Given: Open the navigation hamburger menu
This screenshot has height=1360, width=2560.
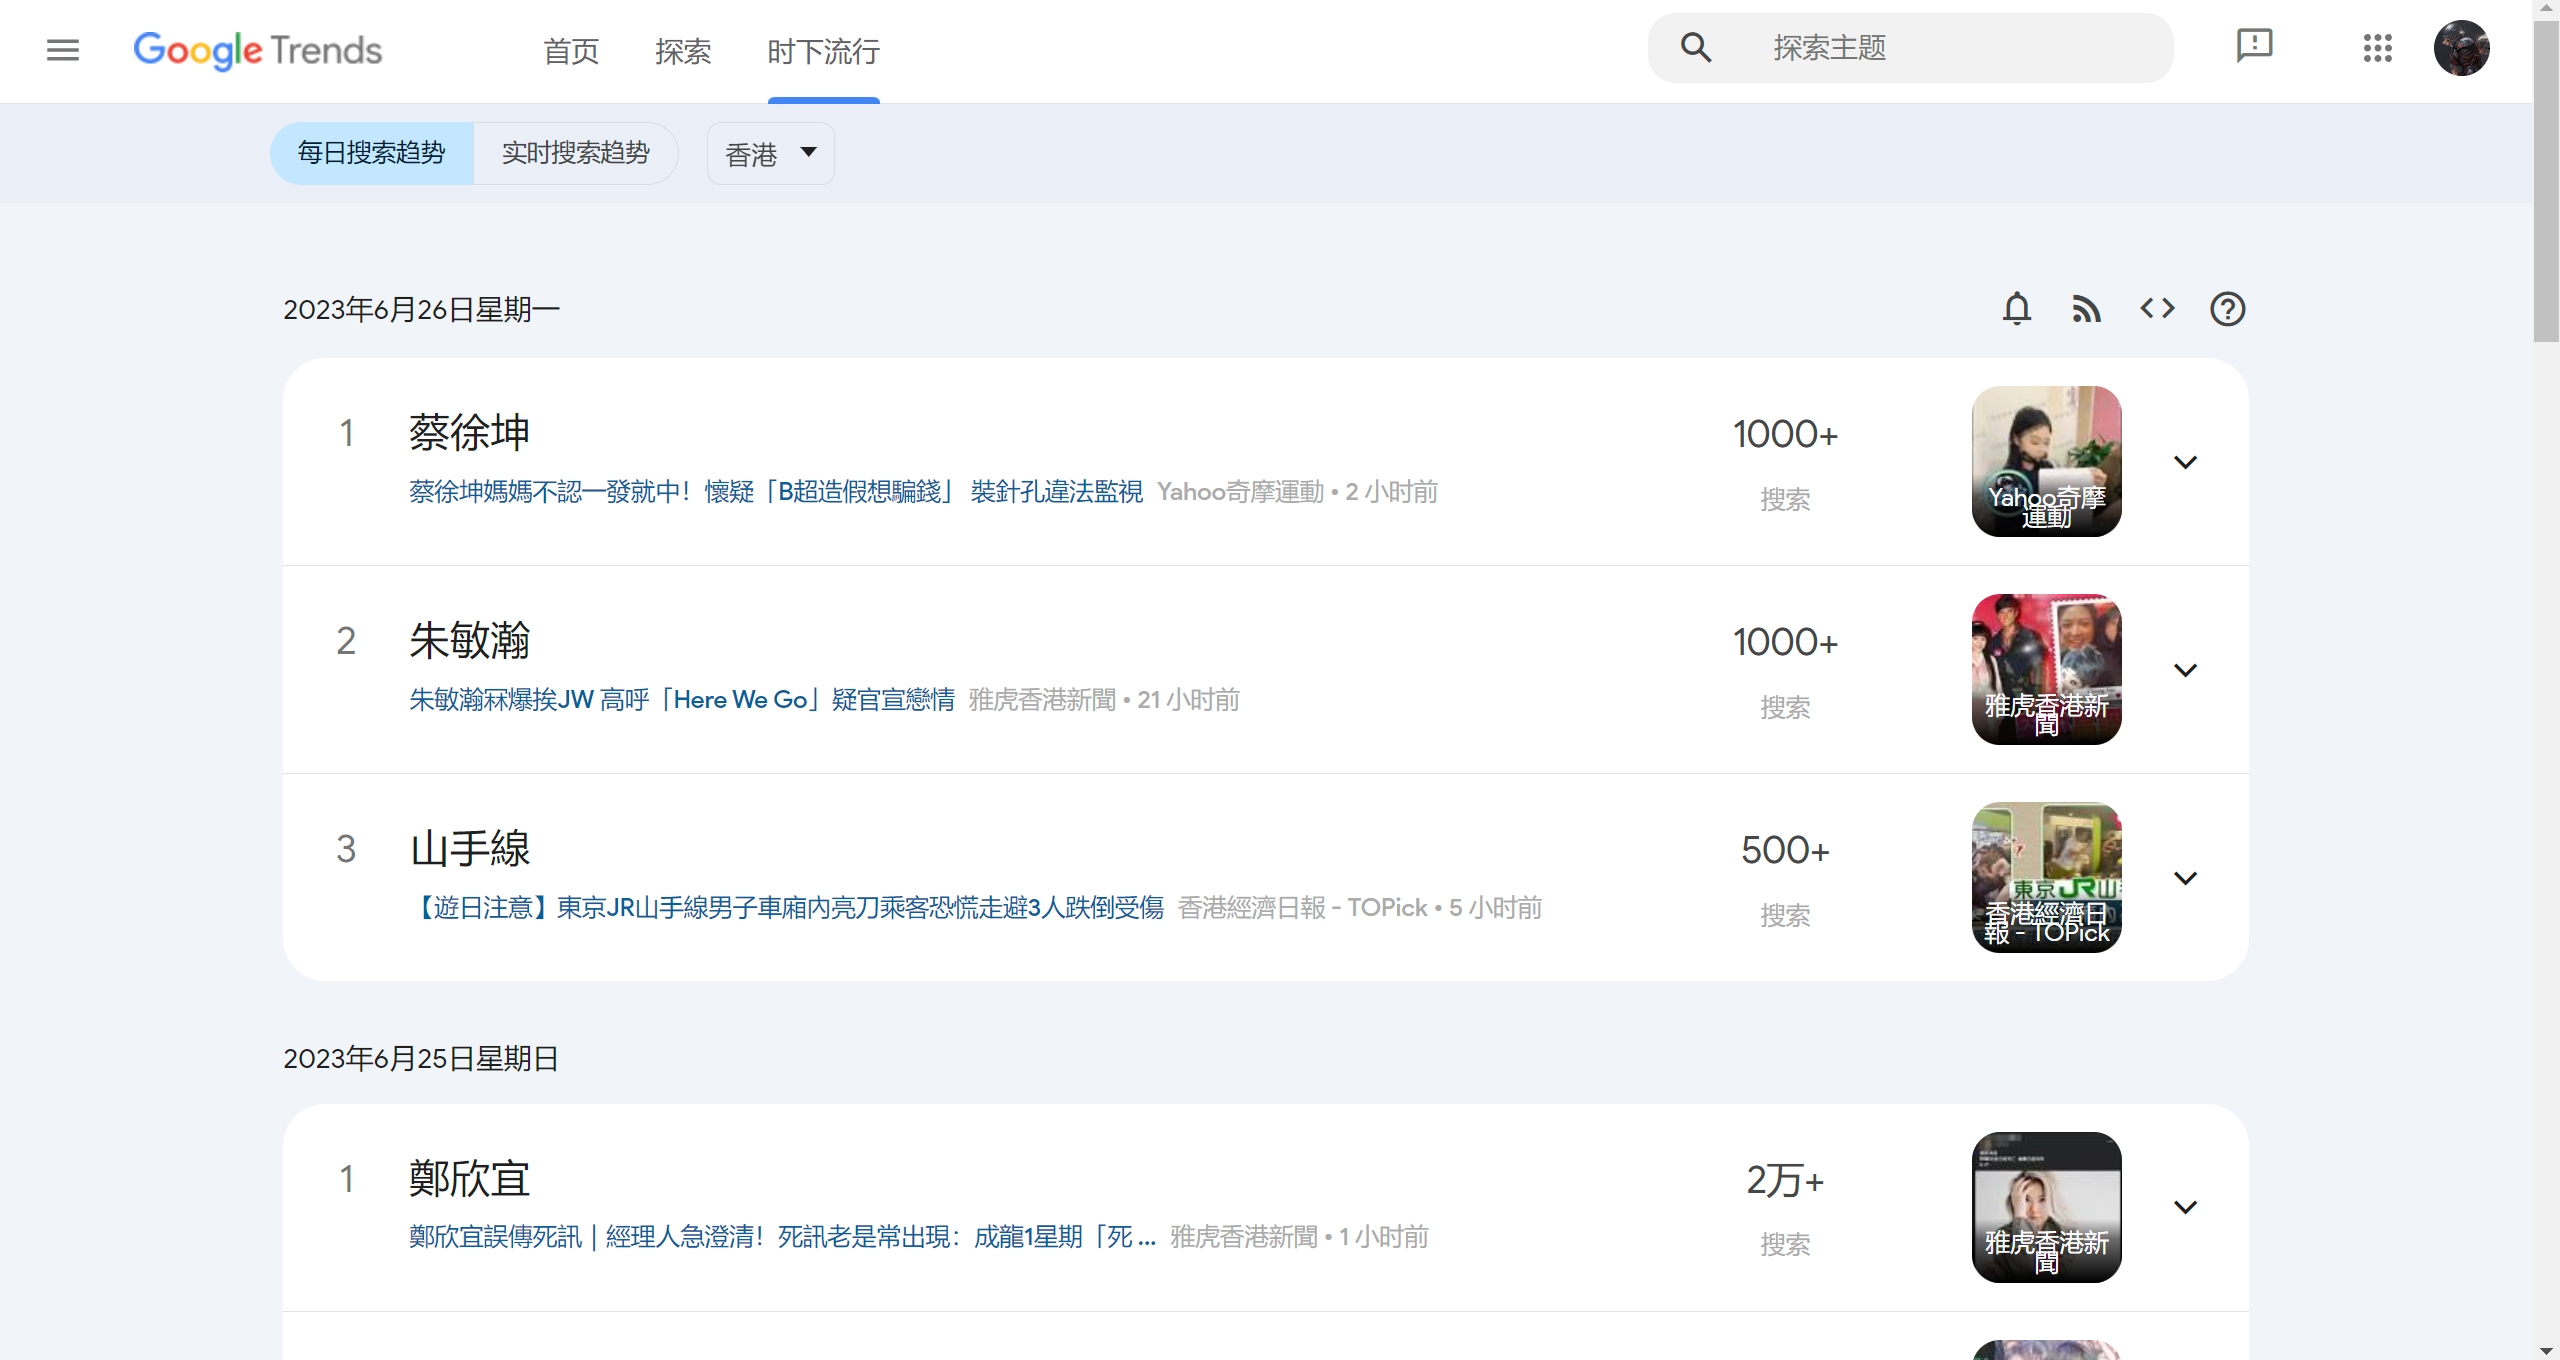Looking at the screenshot, I should [62, 49].
